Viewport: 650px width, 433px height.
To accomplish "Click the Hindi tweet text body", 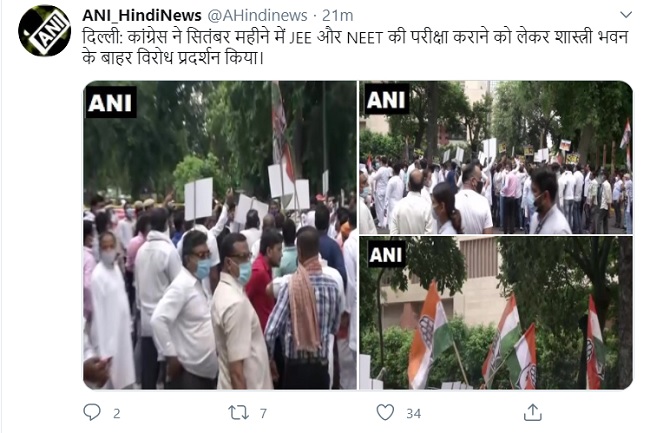I will tap(355, 47).
